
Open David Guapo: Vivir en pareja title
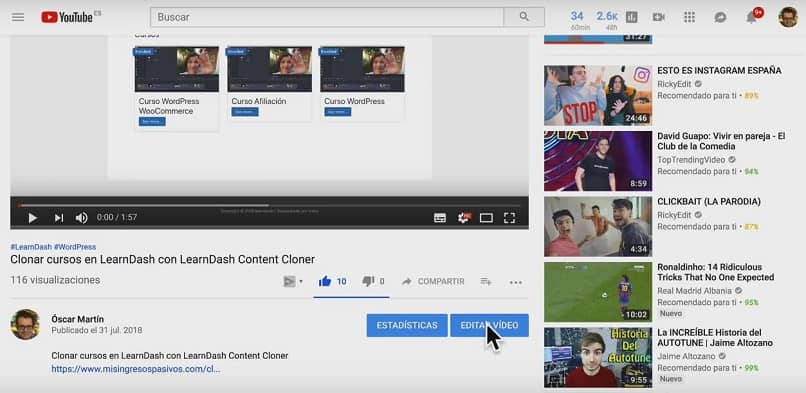click(x=721, y=141)
